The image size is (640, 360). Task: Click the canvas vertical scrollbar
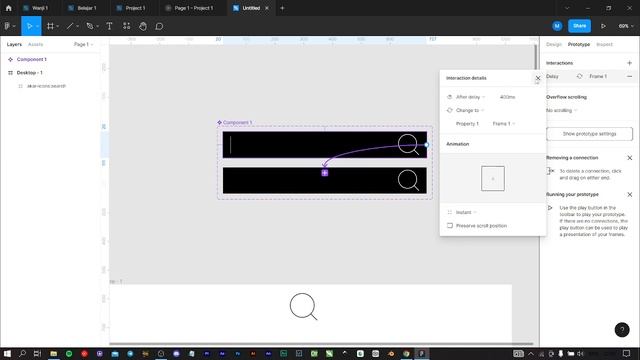[536, 57]
